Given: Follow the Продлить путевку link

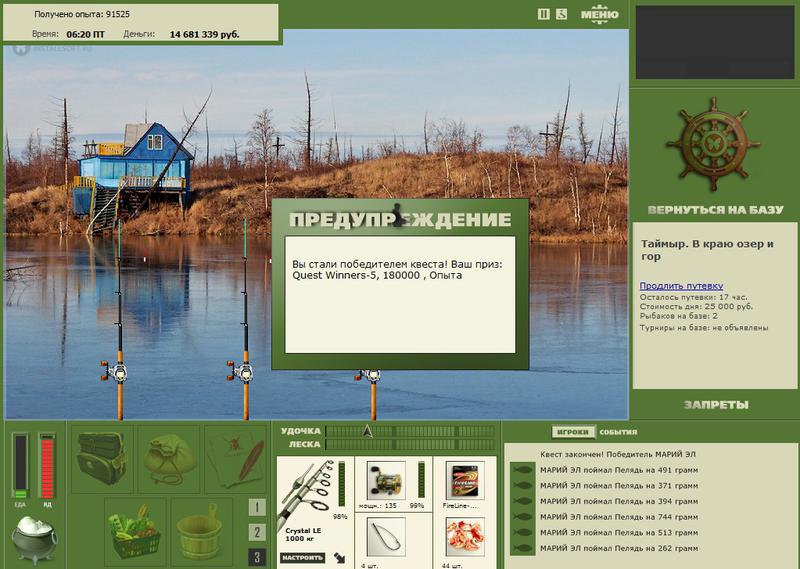Looking at the screenshot, I should [x=681, y=286].
